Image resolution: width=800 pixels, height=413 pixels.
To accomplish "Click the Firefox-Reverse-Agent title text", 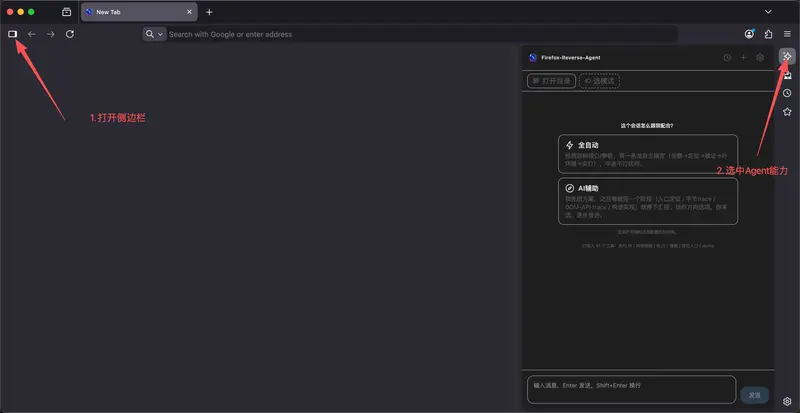I will tap(570, 58).
